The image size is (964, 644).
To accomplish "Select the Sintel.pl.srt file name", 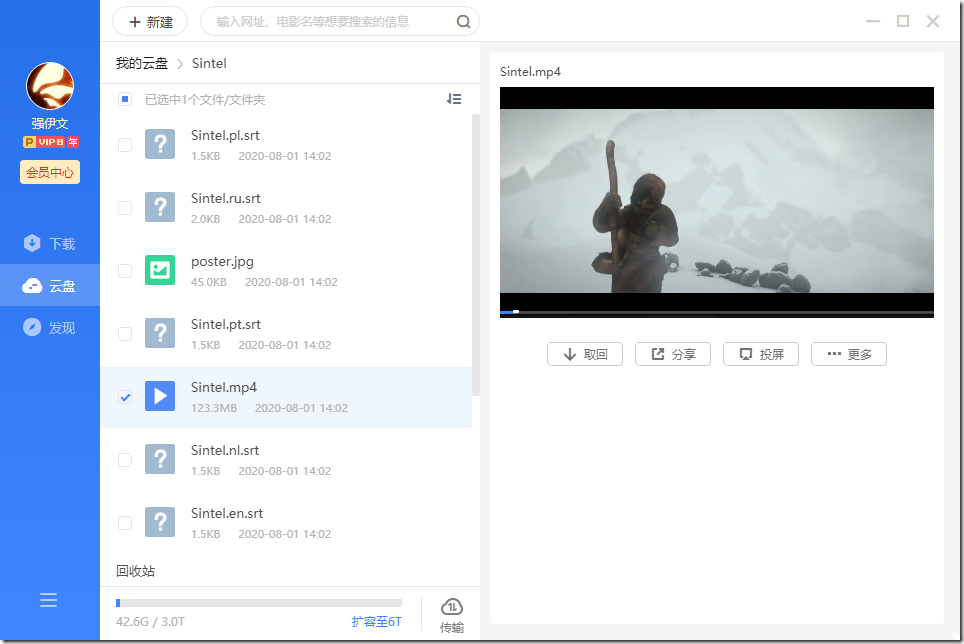I will pyautogui.click(x=225, y=136).
